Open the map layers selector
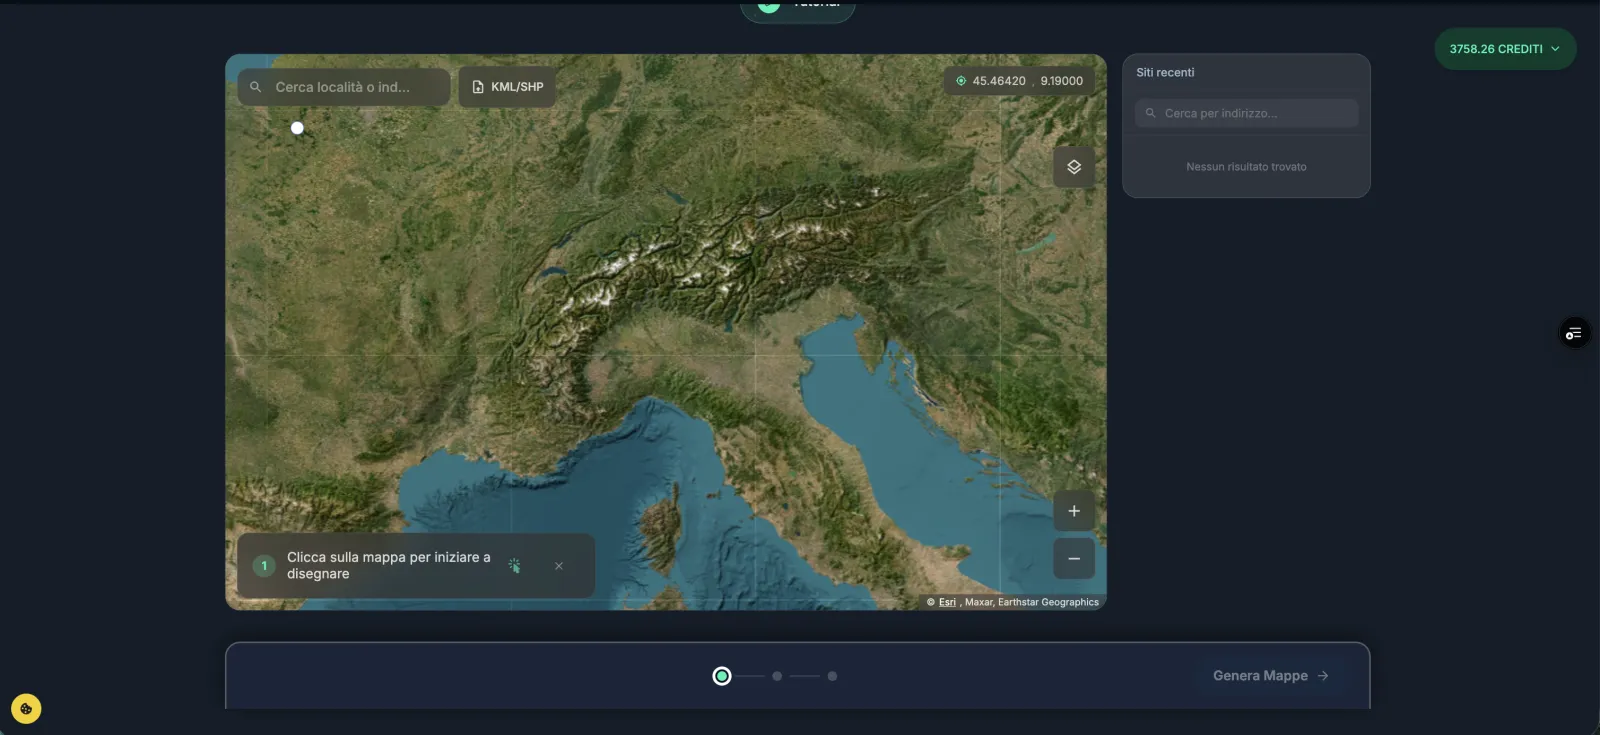 1074,167
